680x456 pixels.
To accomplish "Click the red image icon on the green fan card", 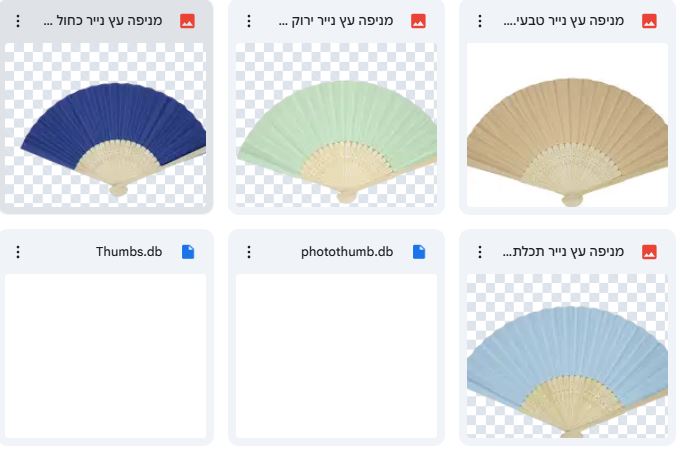I will pos(419,21).
